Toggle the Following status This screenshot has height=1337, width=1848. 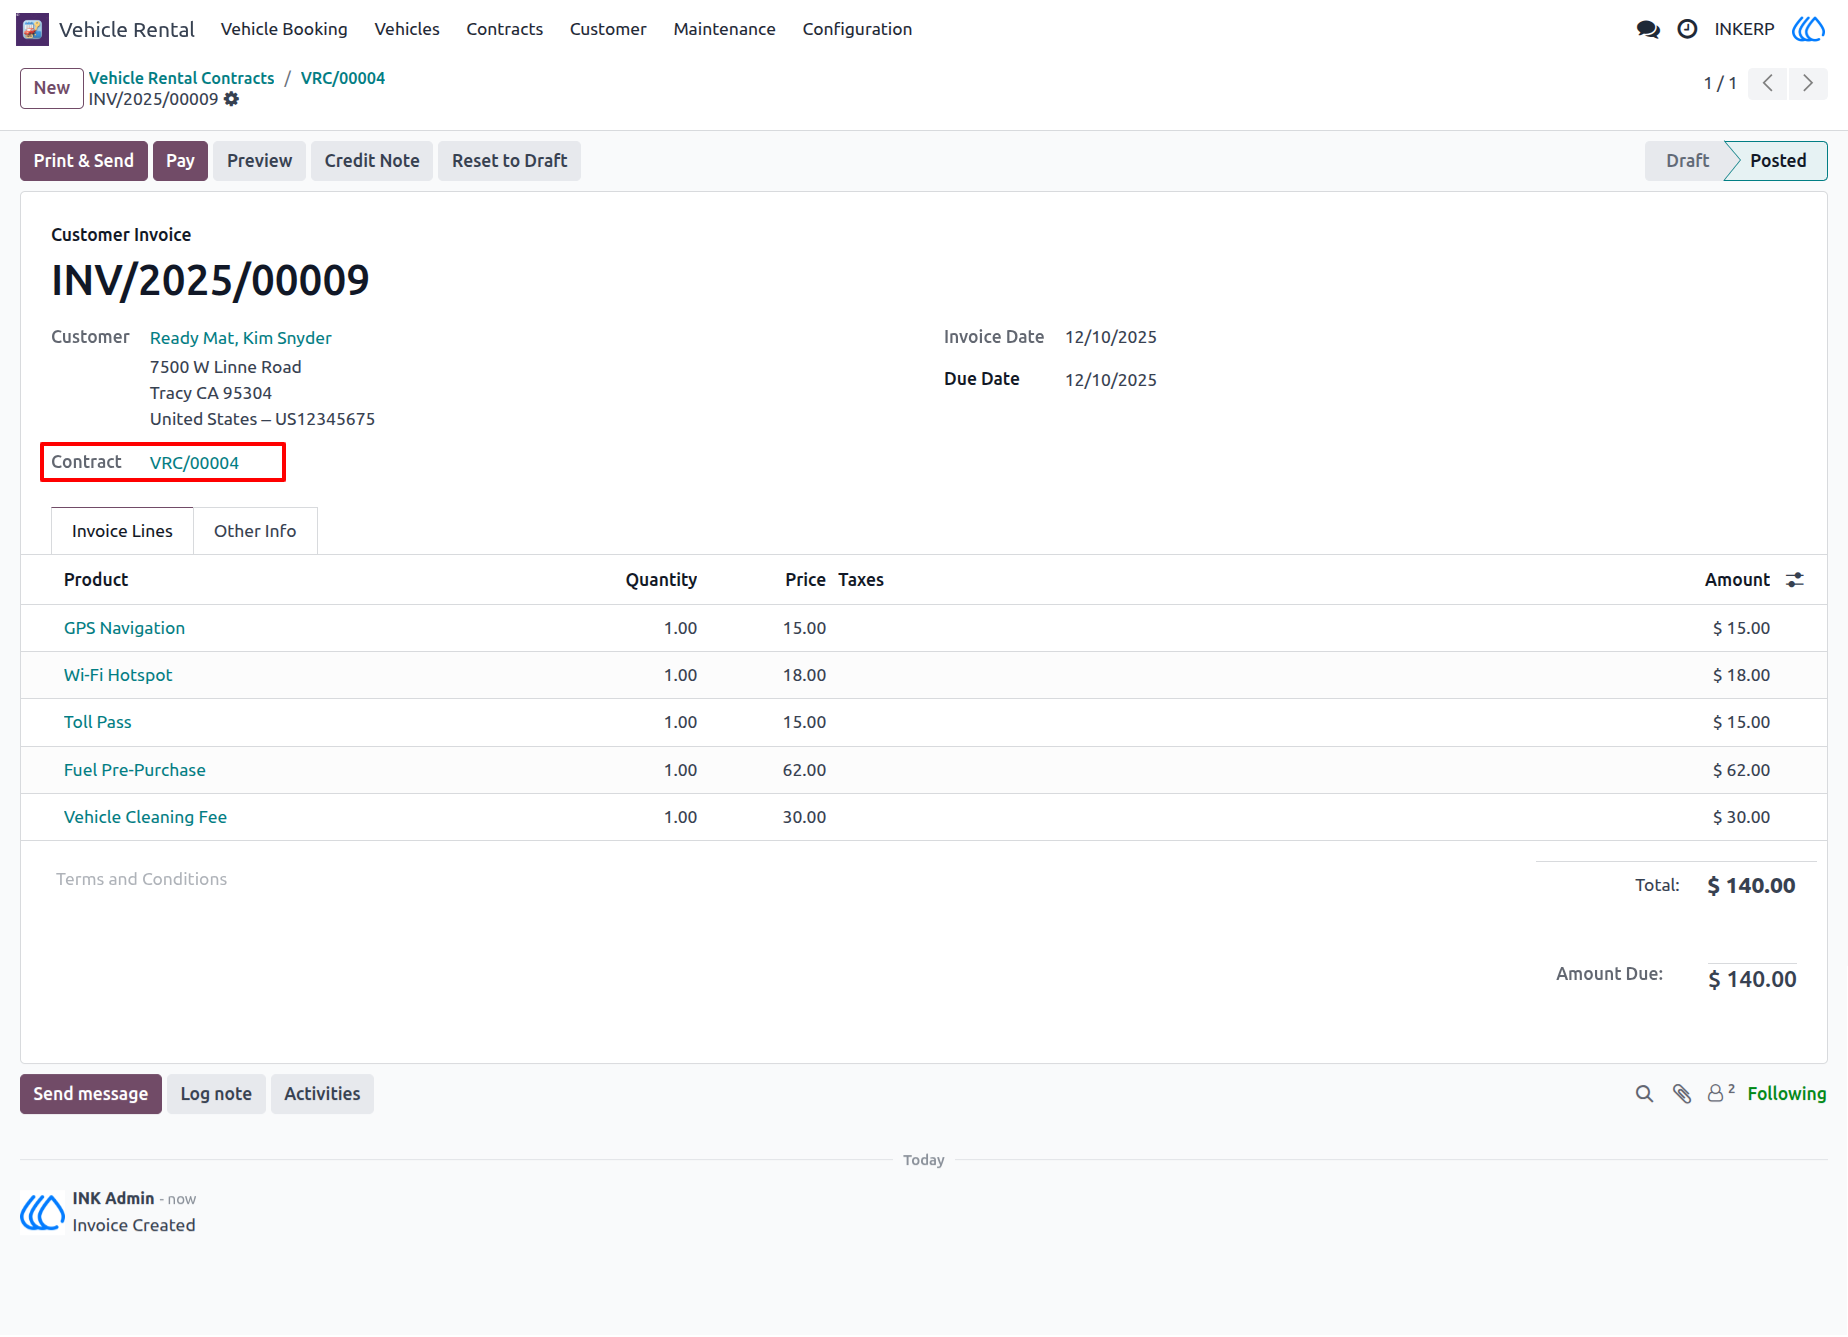(1787, 1094)
